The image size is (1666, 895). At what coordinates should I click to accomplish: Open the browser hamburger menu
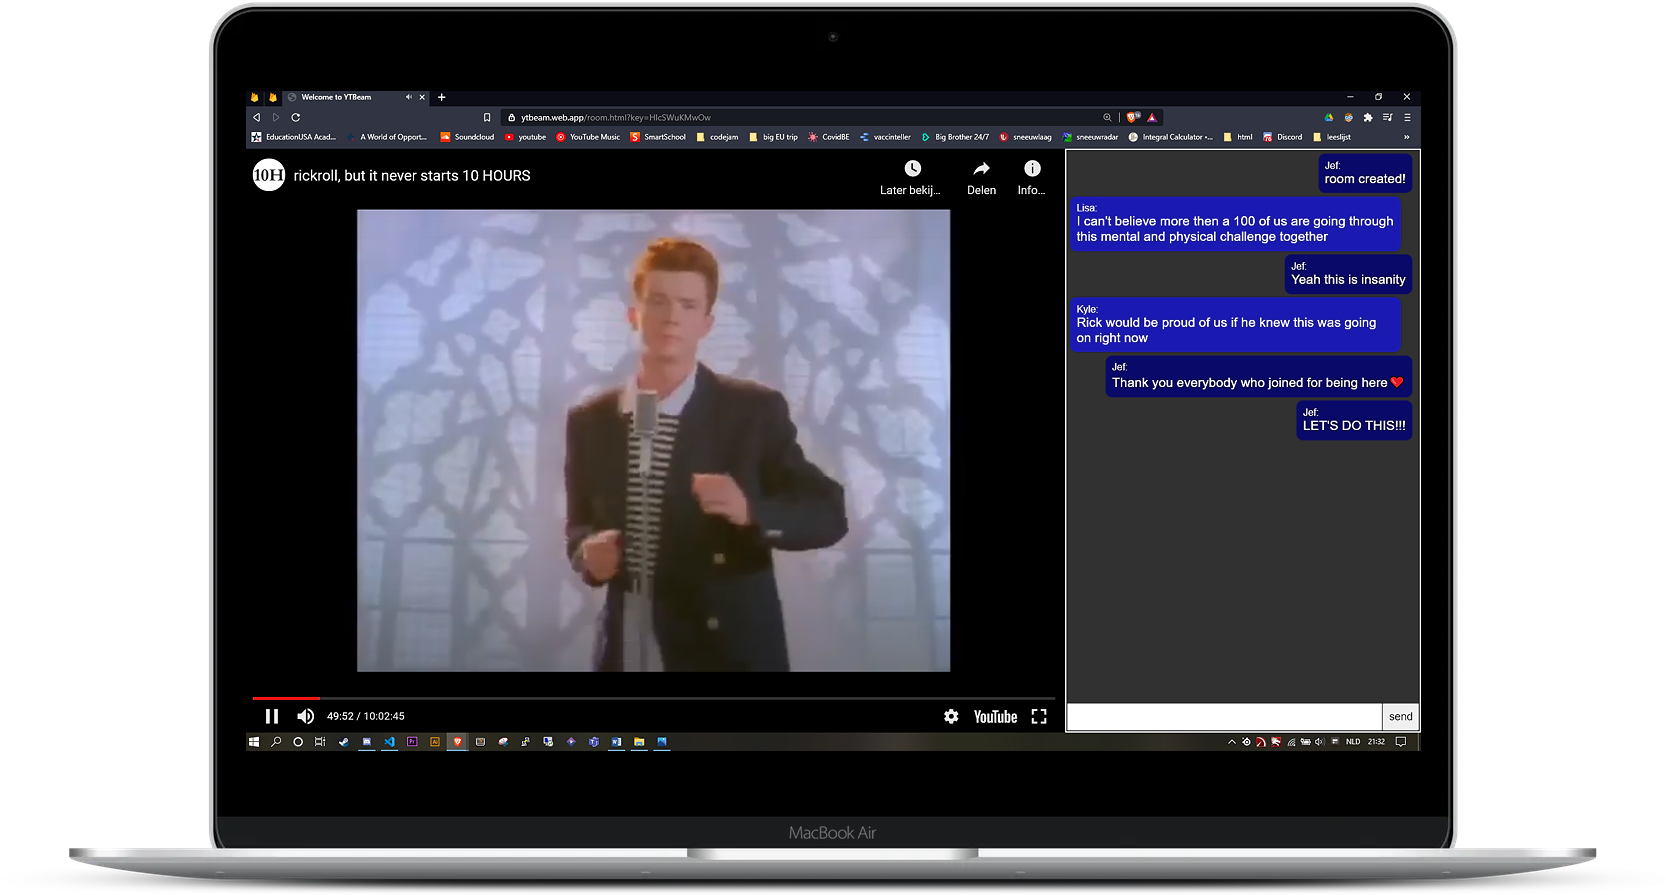click(1407, 117)
